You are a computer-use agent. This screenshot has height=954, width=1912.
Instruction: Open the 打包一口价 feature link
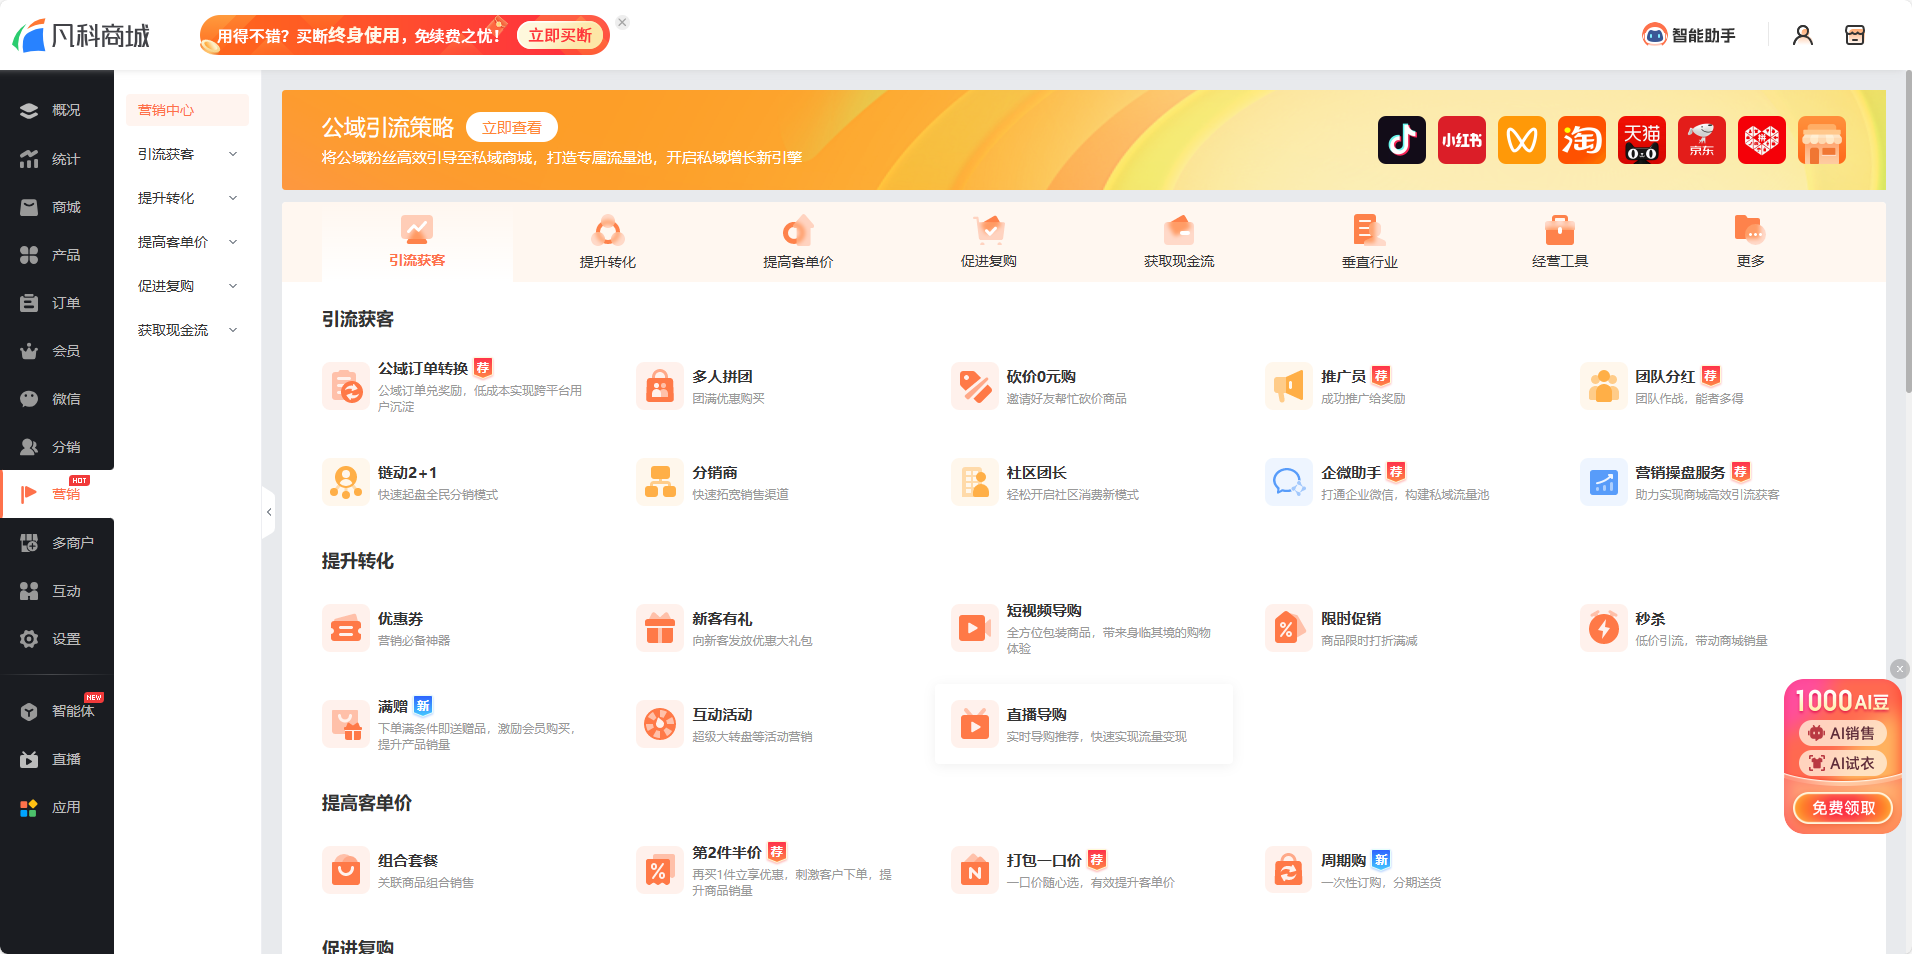(1044, 860)
